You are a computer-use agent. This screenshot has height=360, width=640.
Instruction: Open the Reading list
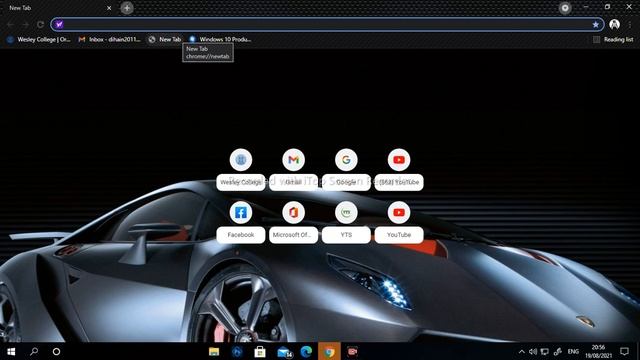point(613,39)
